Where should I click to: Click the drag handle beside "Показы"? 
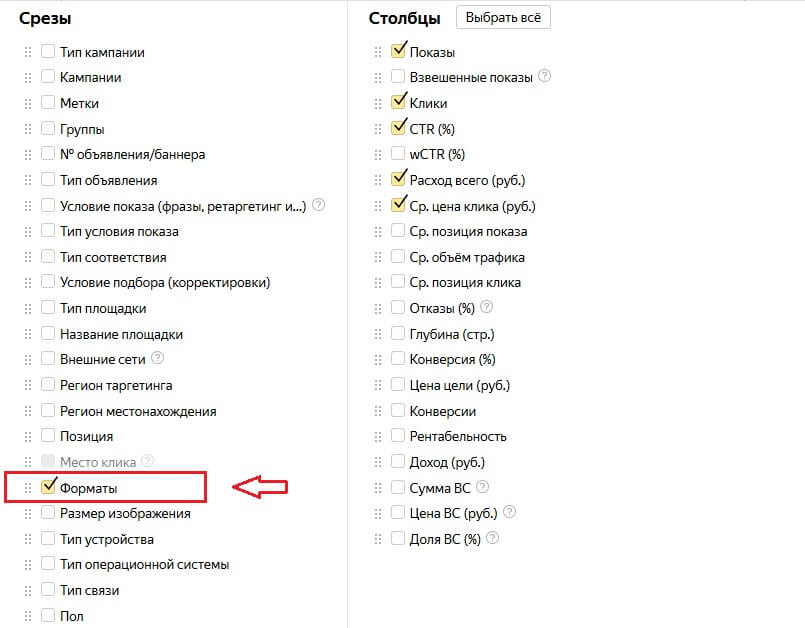(x=377, y=51)
